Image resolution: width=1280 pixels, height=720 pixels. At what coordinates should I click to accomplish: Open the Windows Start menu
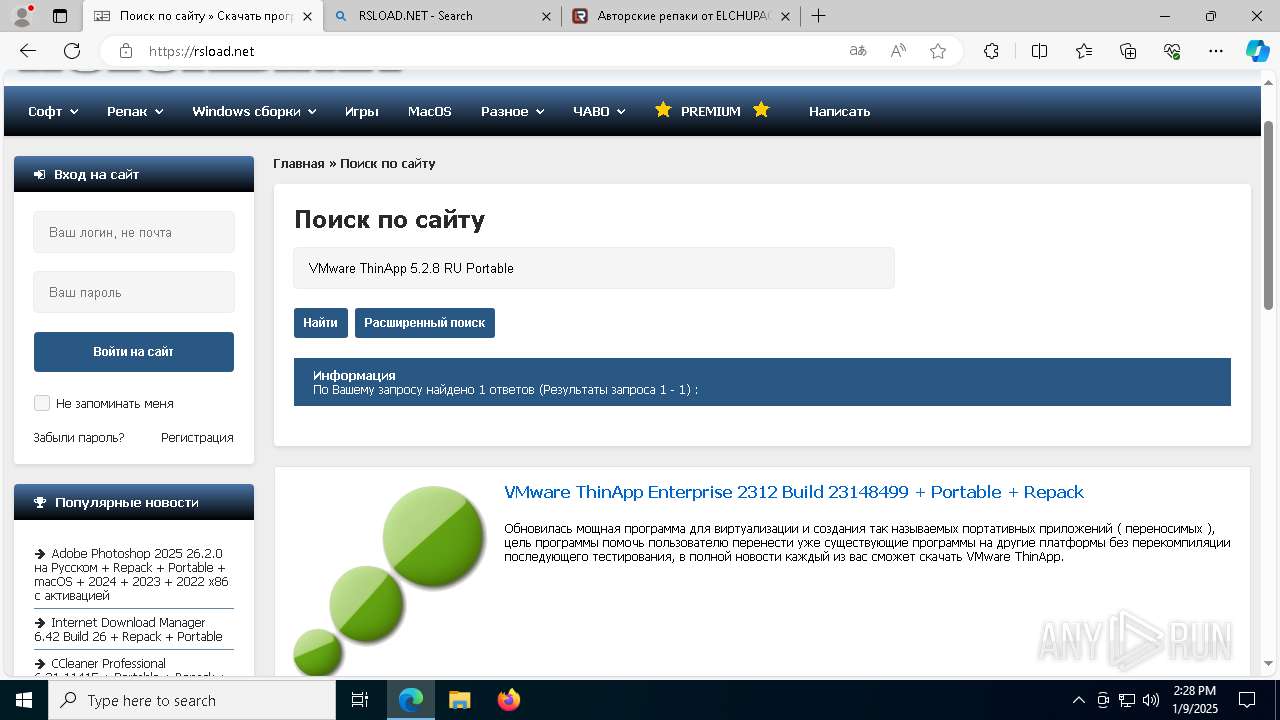pyautogui.click(x=24, y=700)
